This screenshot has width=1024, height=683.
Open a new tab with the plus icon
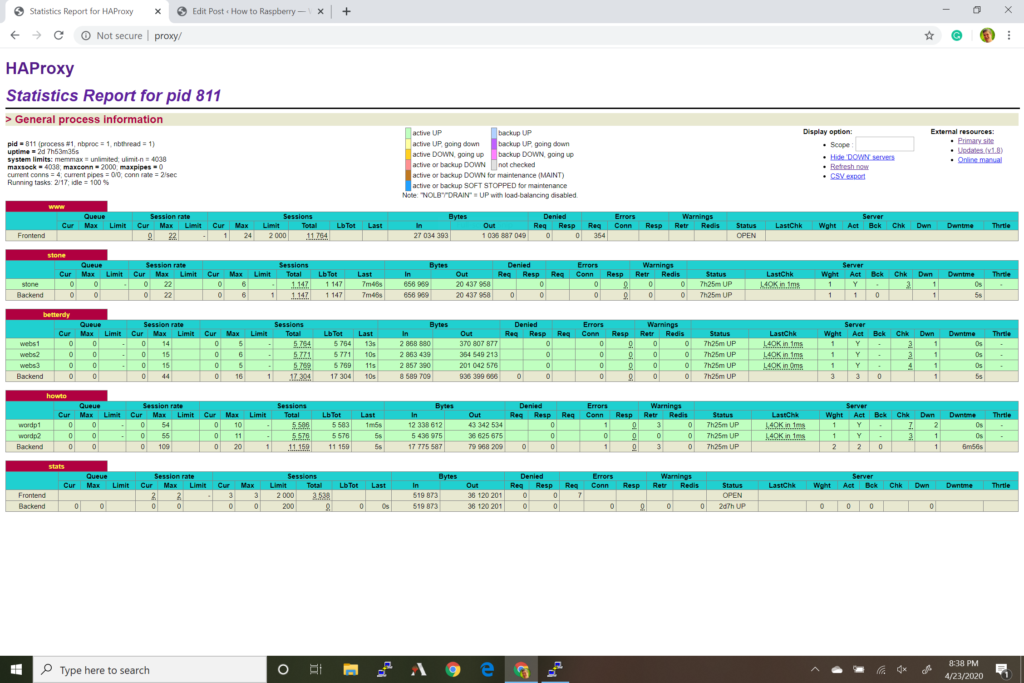(x=346, y=11)
